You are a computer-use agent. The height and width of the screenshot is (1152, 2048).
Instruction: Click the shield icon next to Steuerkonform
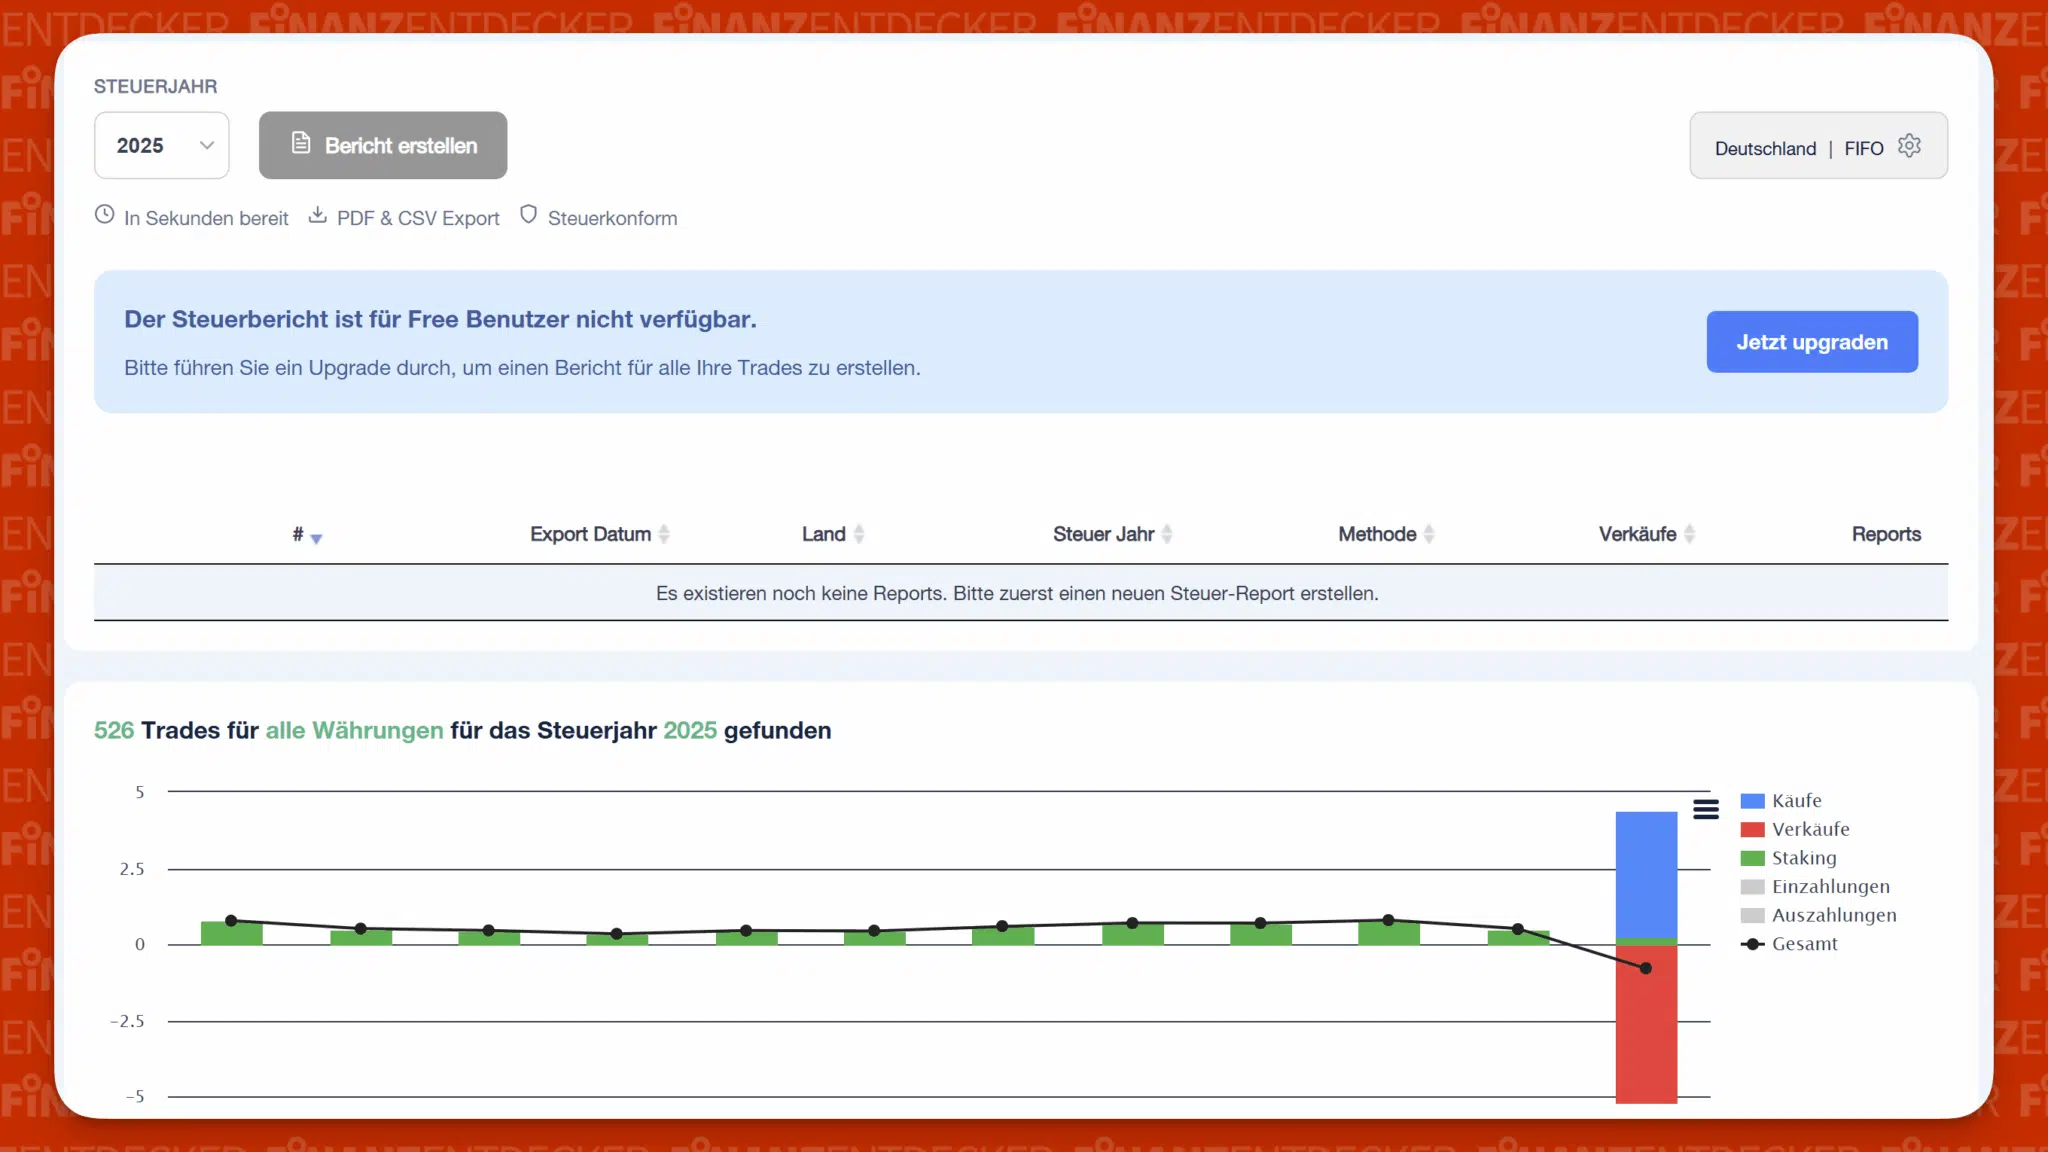point(529,214)
